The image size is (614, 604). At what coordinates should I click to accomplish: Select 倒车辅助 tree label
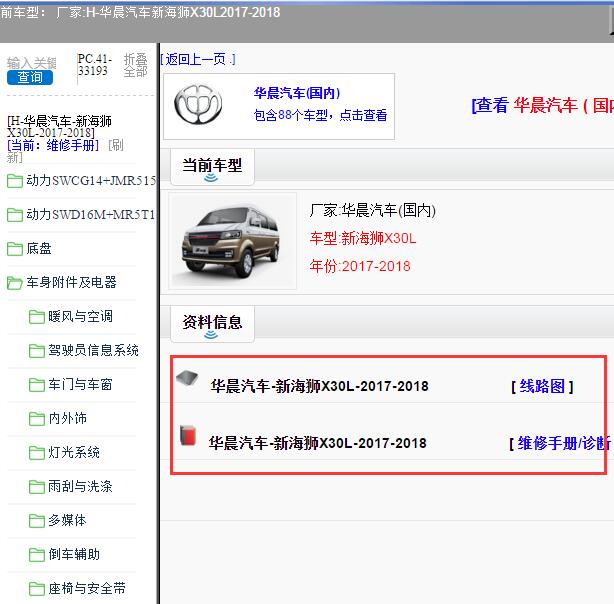tap(74, 554)
